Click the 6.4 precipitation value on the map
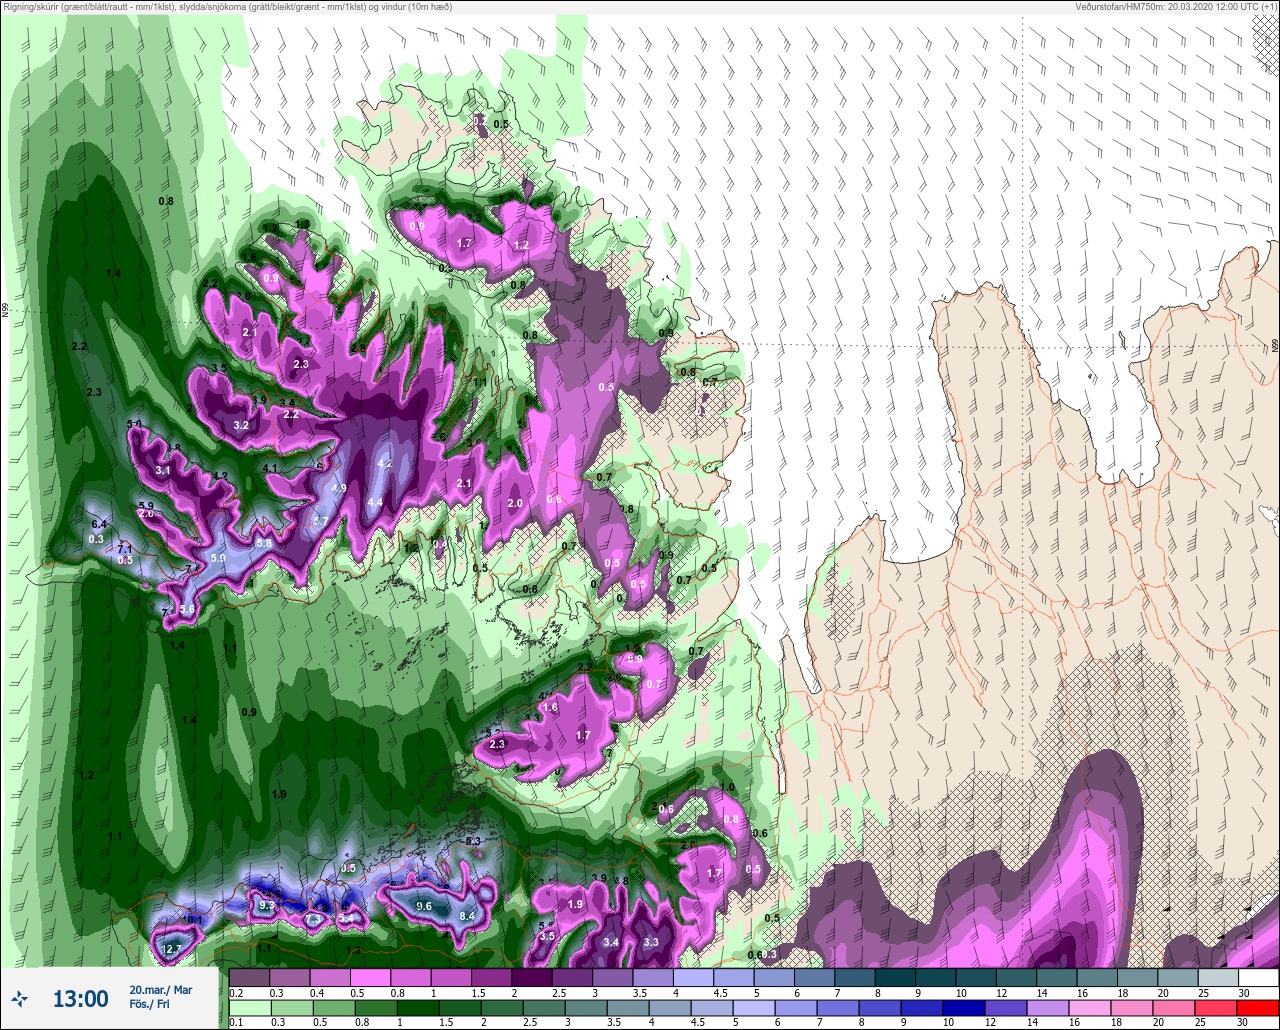 98,524
